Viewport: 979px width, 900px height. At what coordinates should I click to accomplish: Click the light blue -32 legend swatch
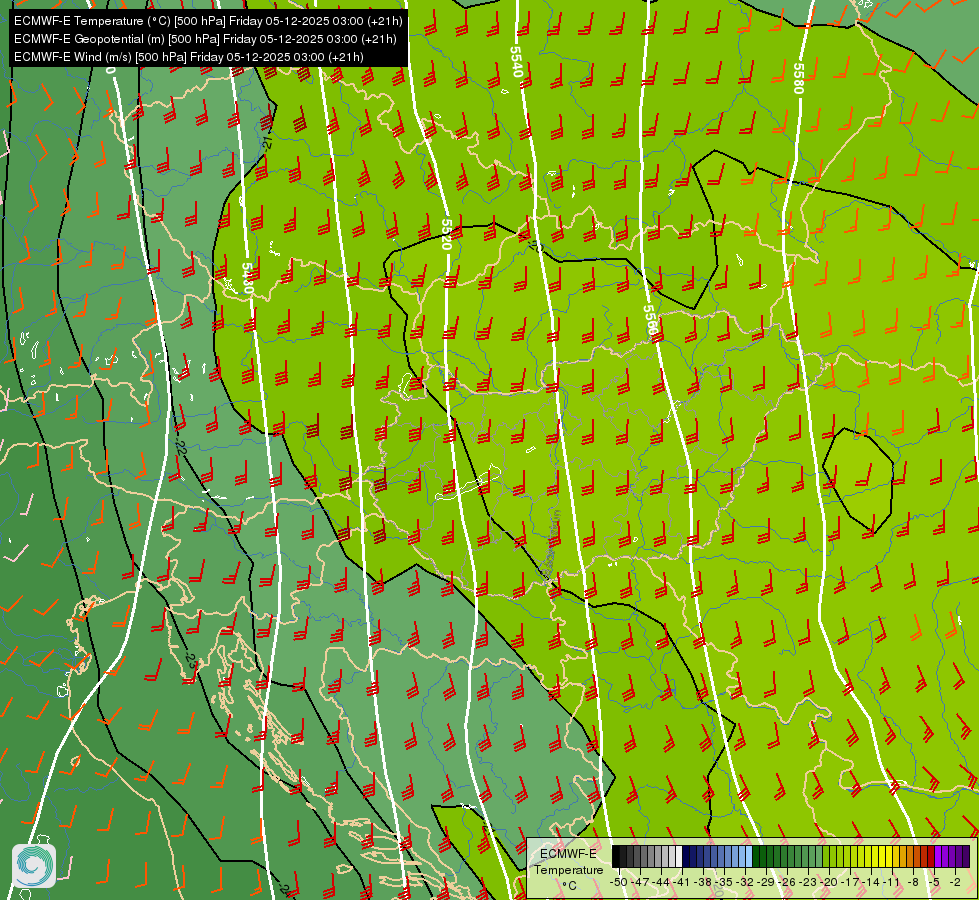(749, 856)
